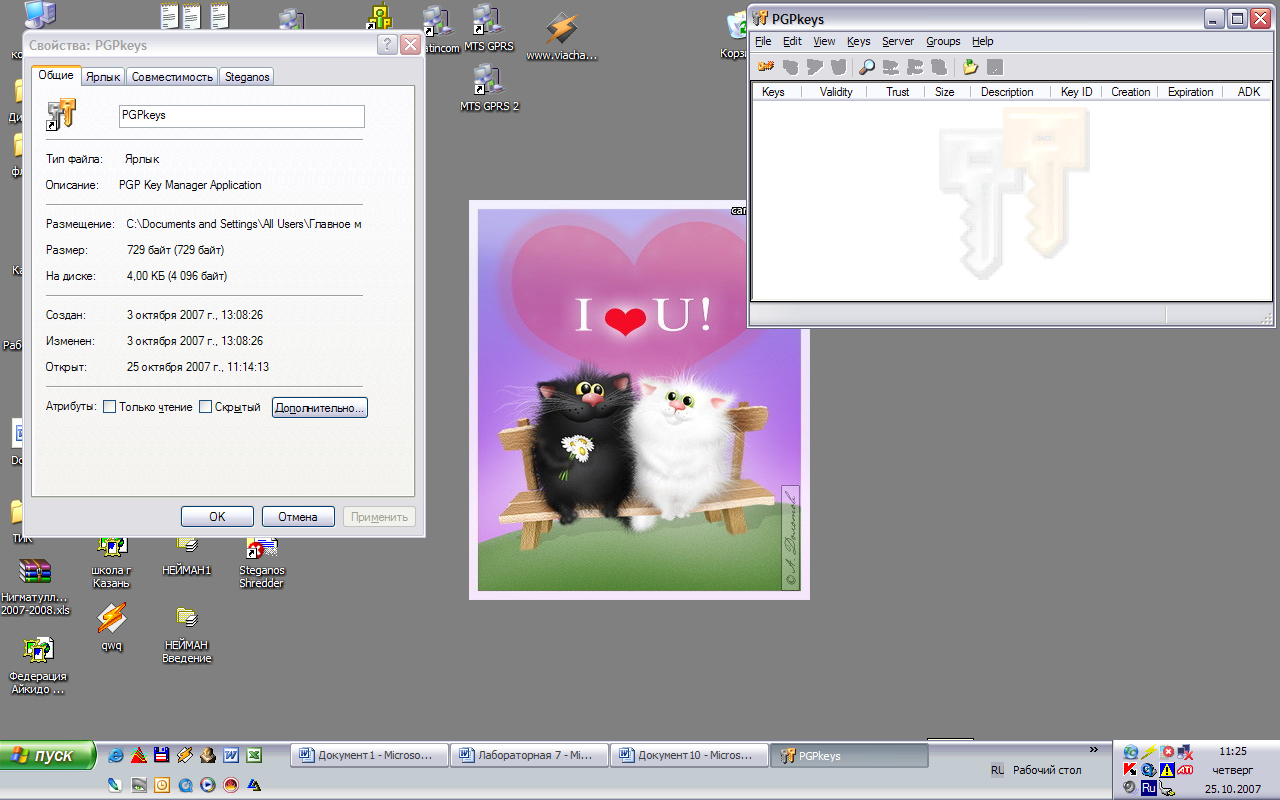Select the НЕЙМАН Введение desktop folder
Image resolution: width=1280 pixels, height=800 pixels.
pyautogui.click(x=187, y=634)
